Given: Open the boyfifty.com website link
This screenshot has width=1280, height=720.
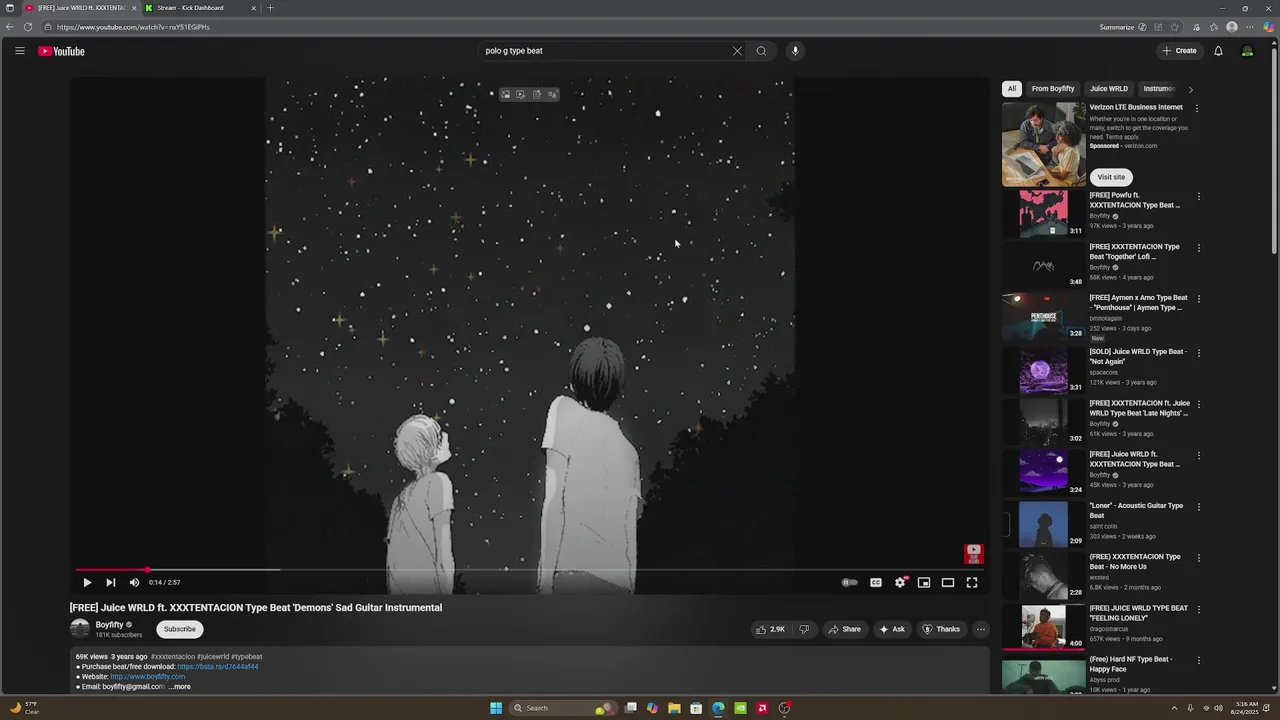Looking at the screenshot, I should 147,677.
